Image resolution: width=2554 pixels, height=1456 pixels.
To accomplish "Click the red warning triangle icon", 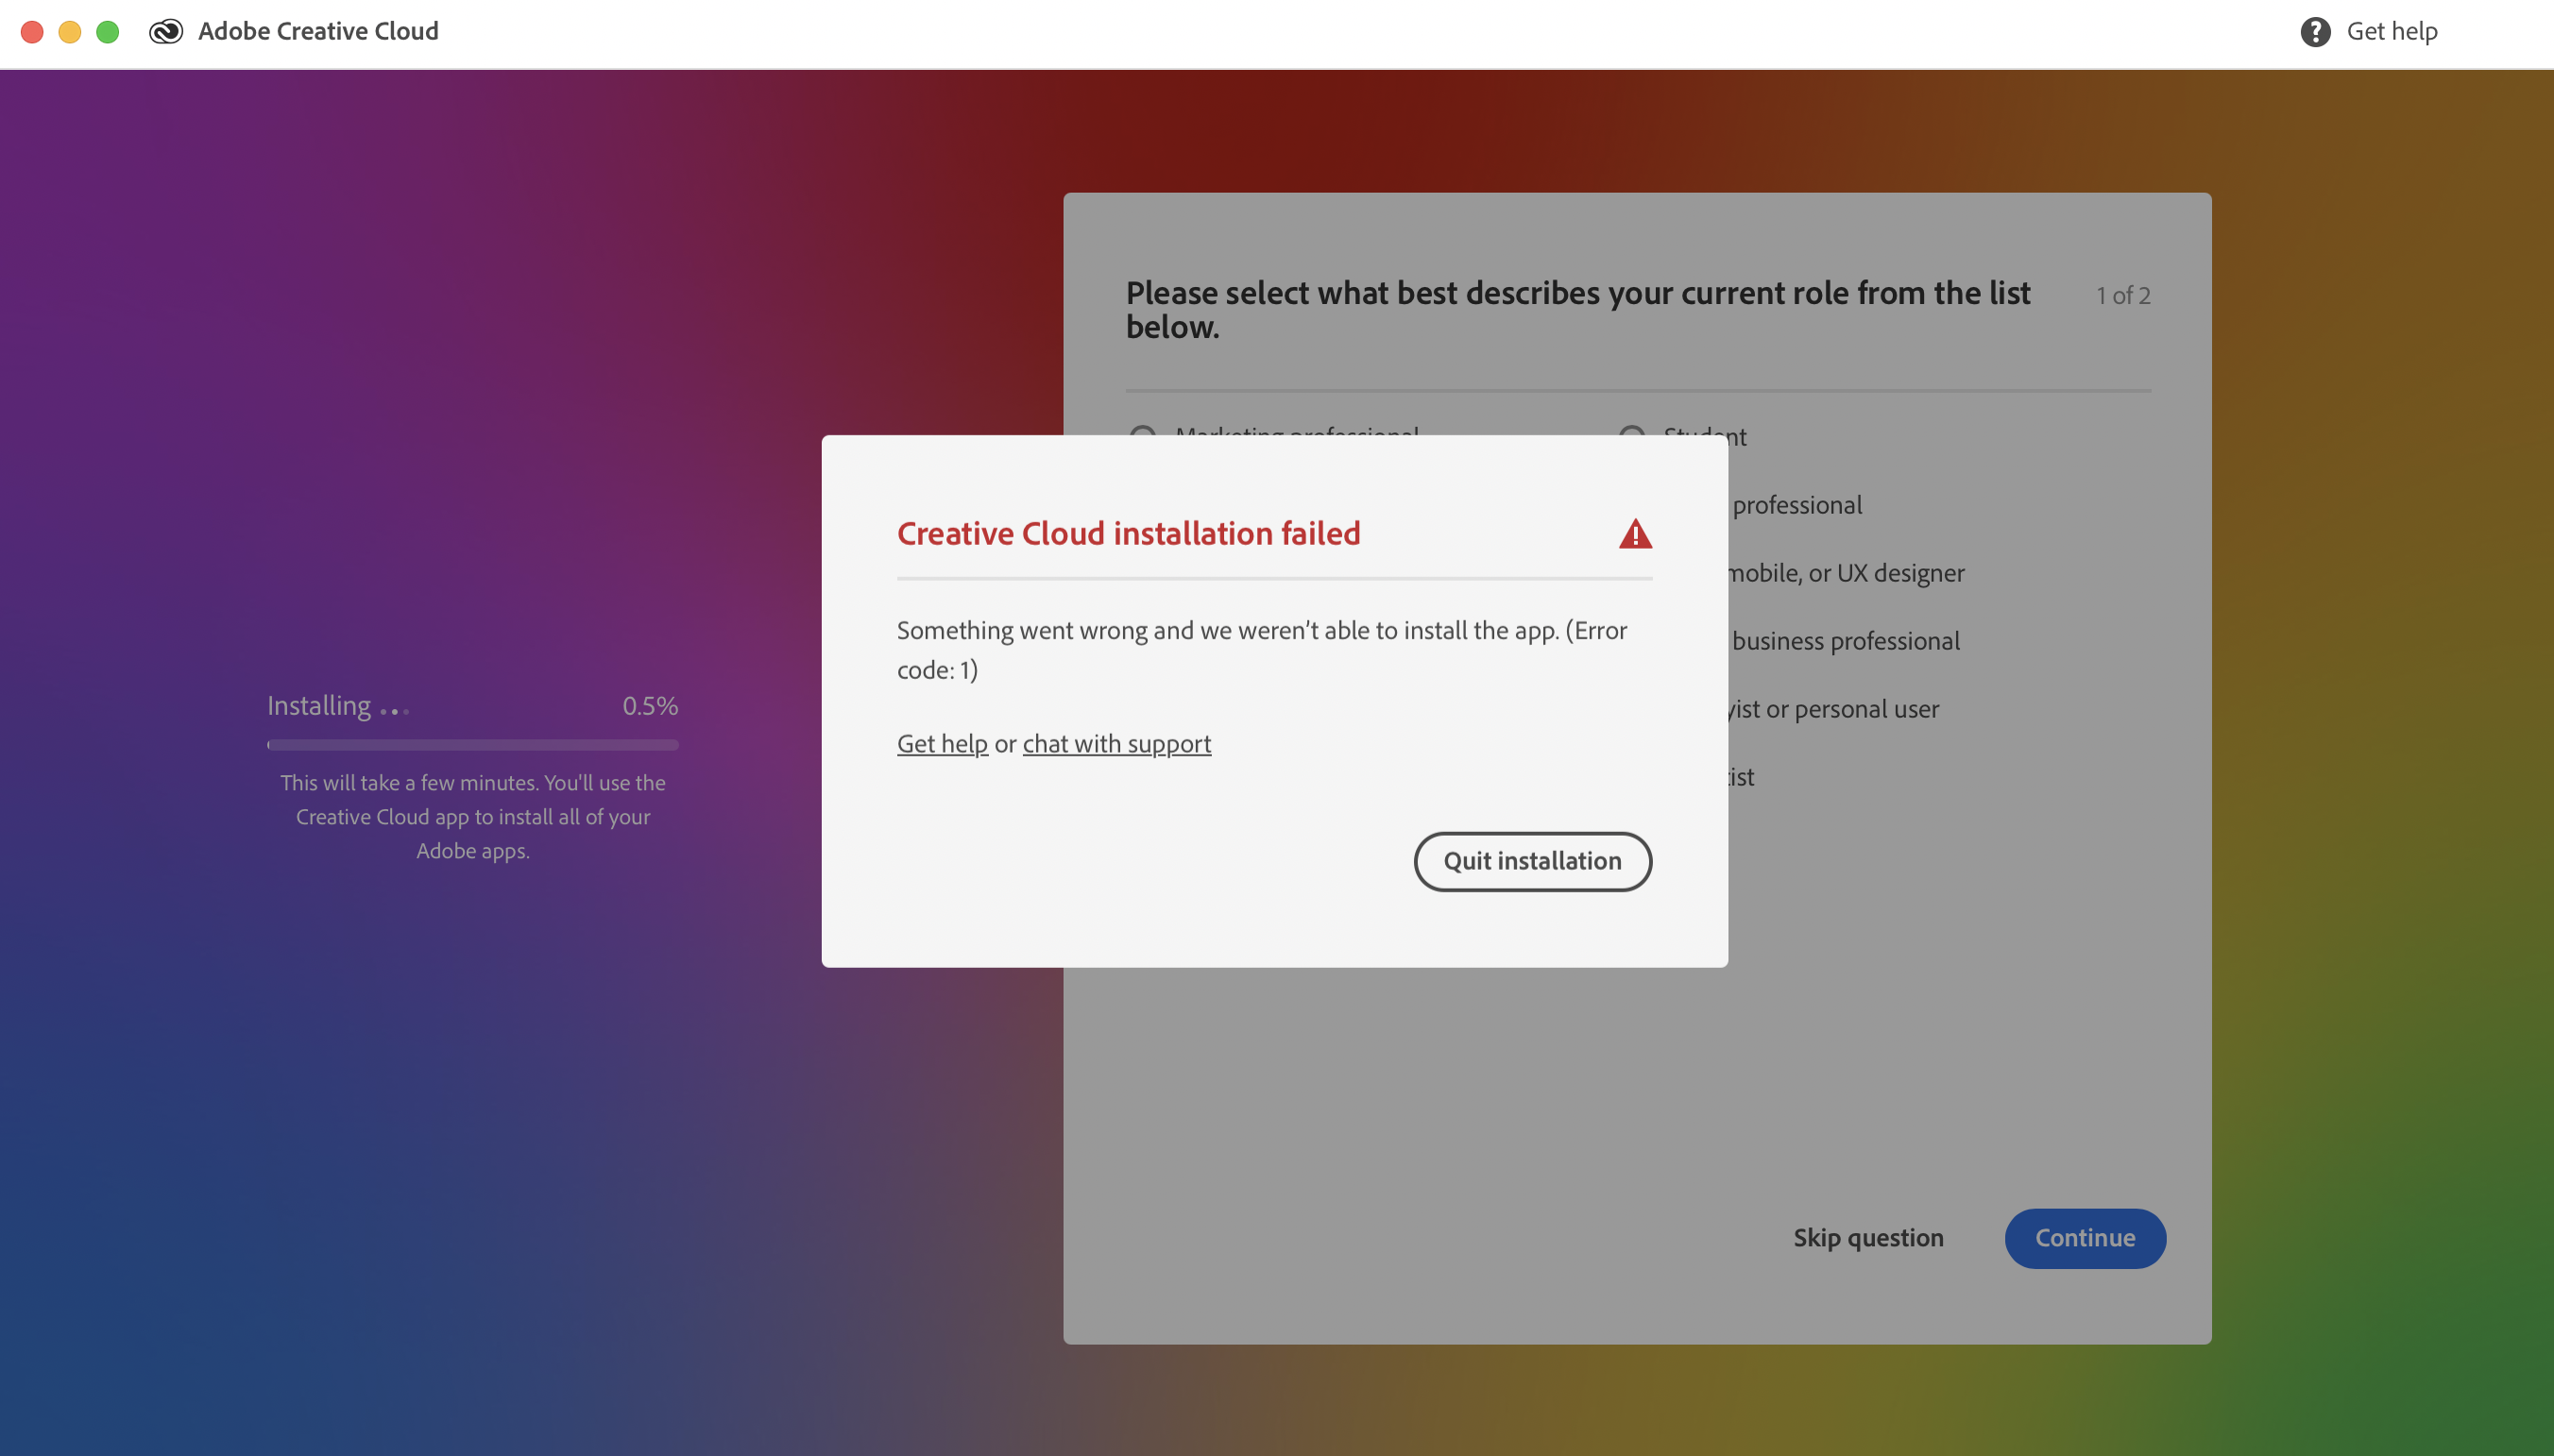I will point(1635,534).
